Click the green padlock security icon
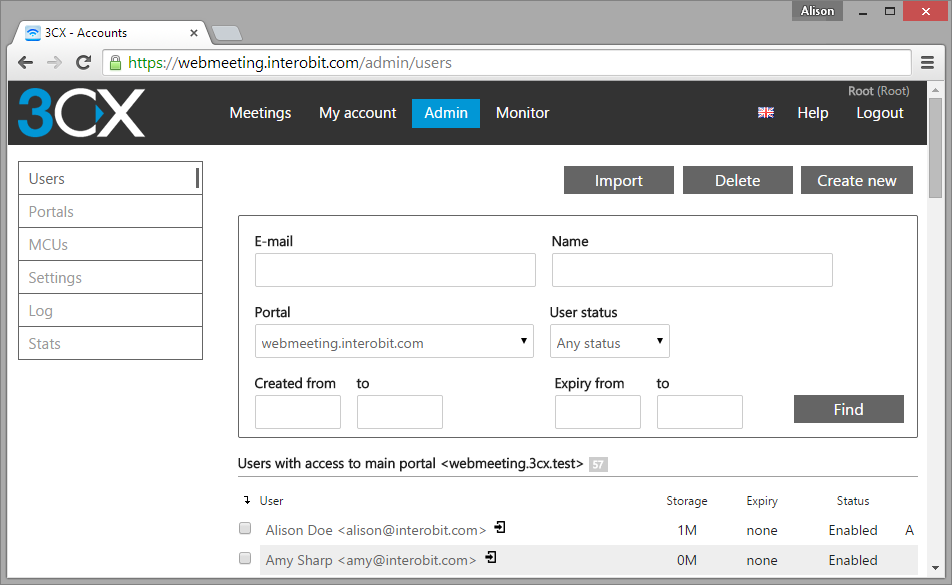 pos(115,63)
